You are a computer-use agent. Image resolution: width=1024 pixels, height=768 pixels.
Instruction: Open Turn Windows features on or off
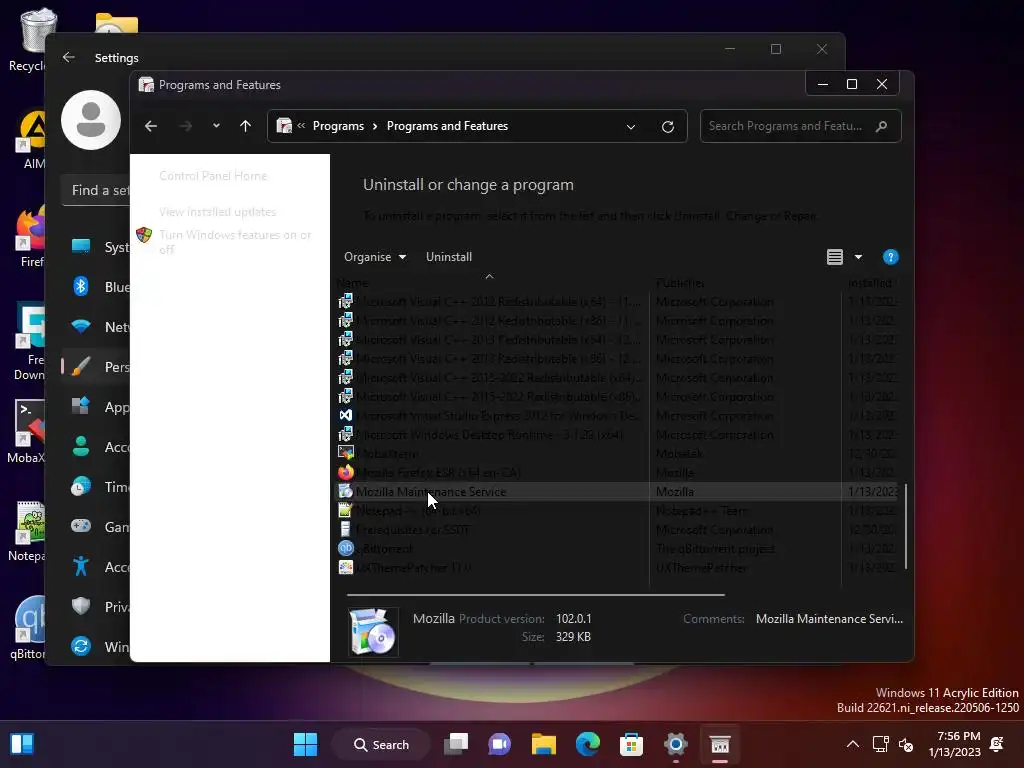pyautogui.click(x=235, y=242)
